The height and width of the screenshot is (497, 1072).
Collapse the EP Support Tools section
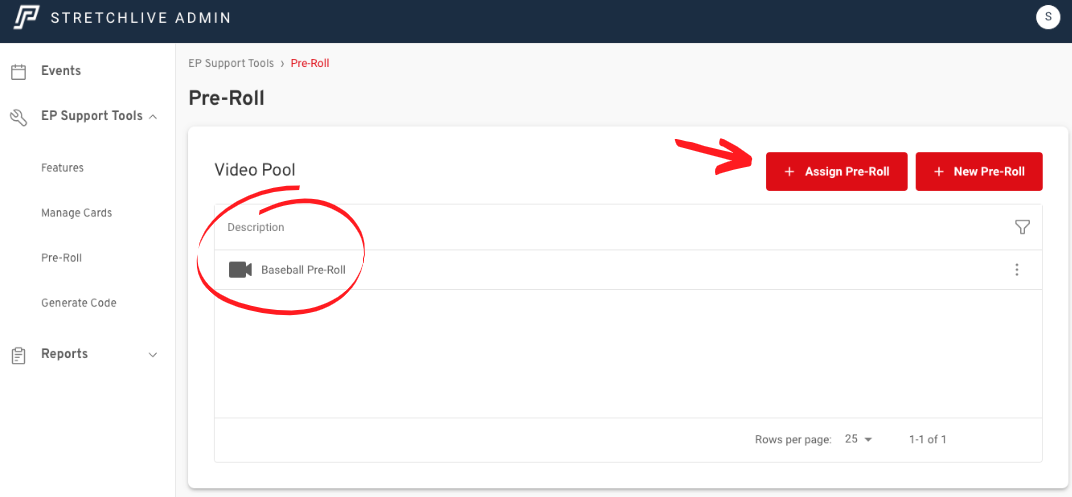(153, 117)
